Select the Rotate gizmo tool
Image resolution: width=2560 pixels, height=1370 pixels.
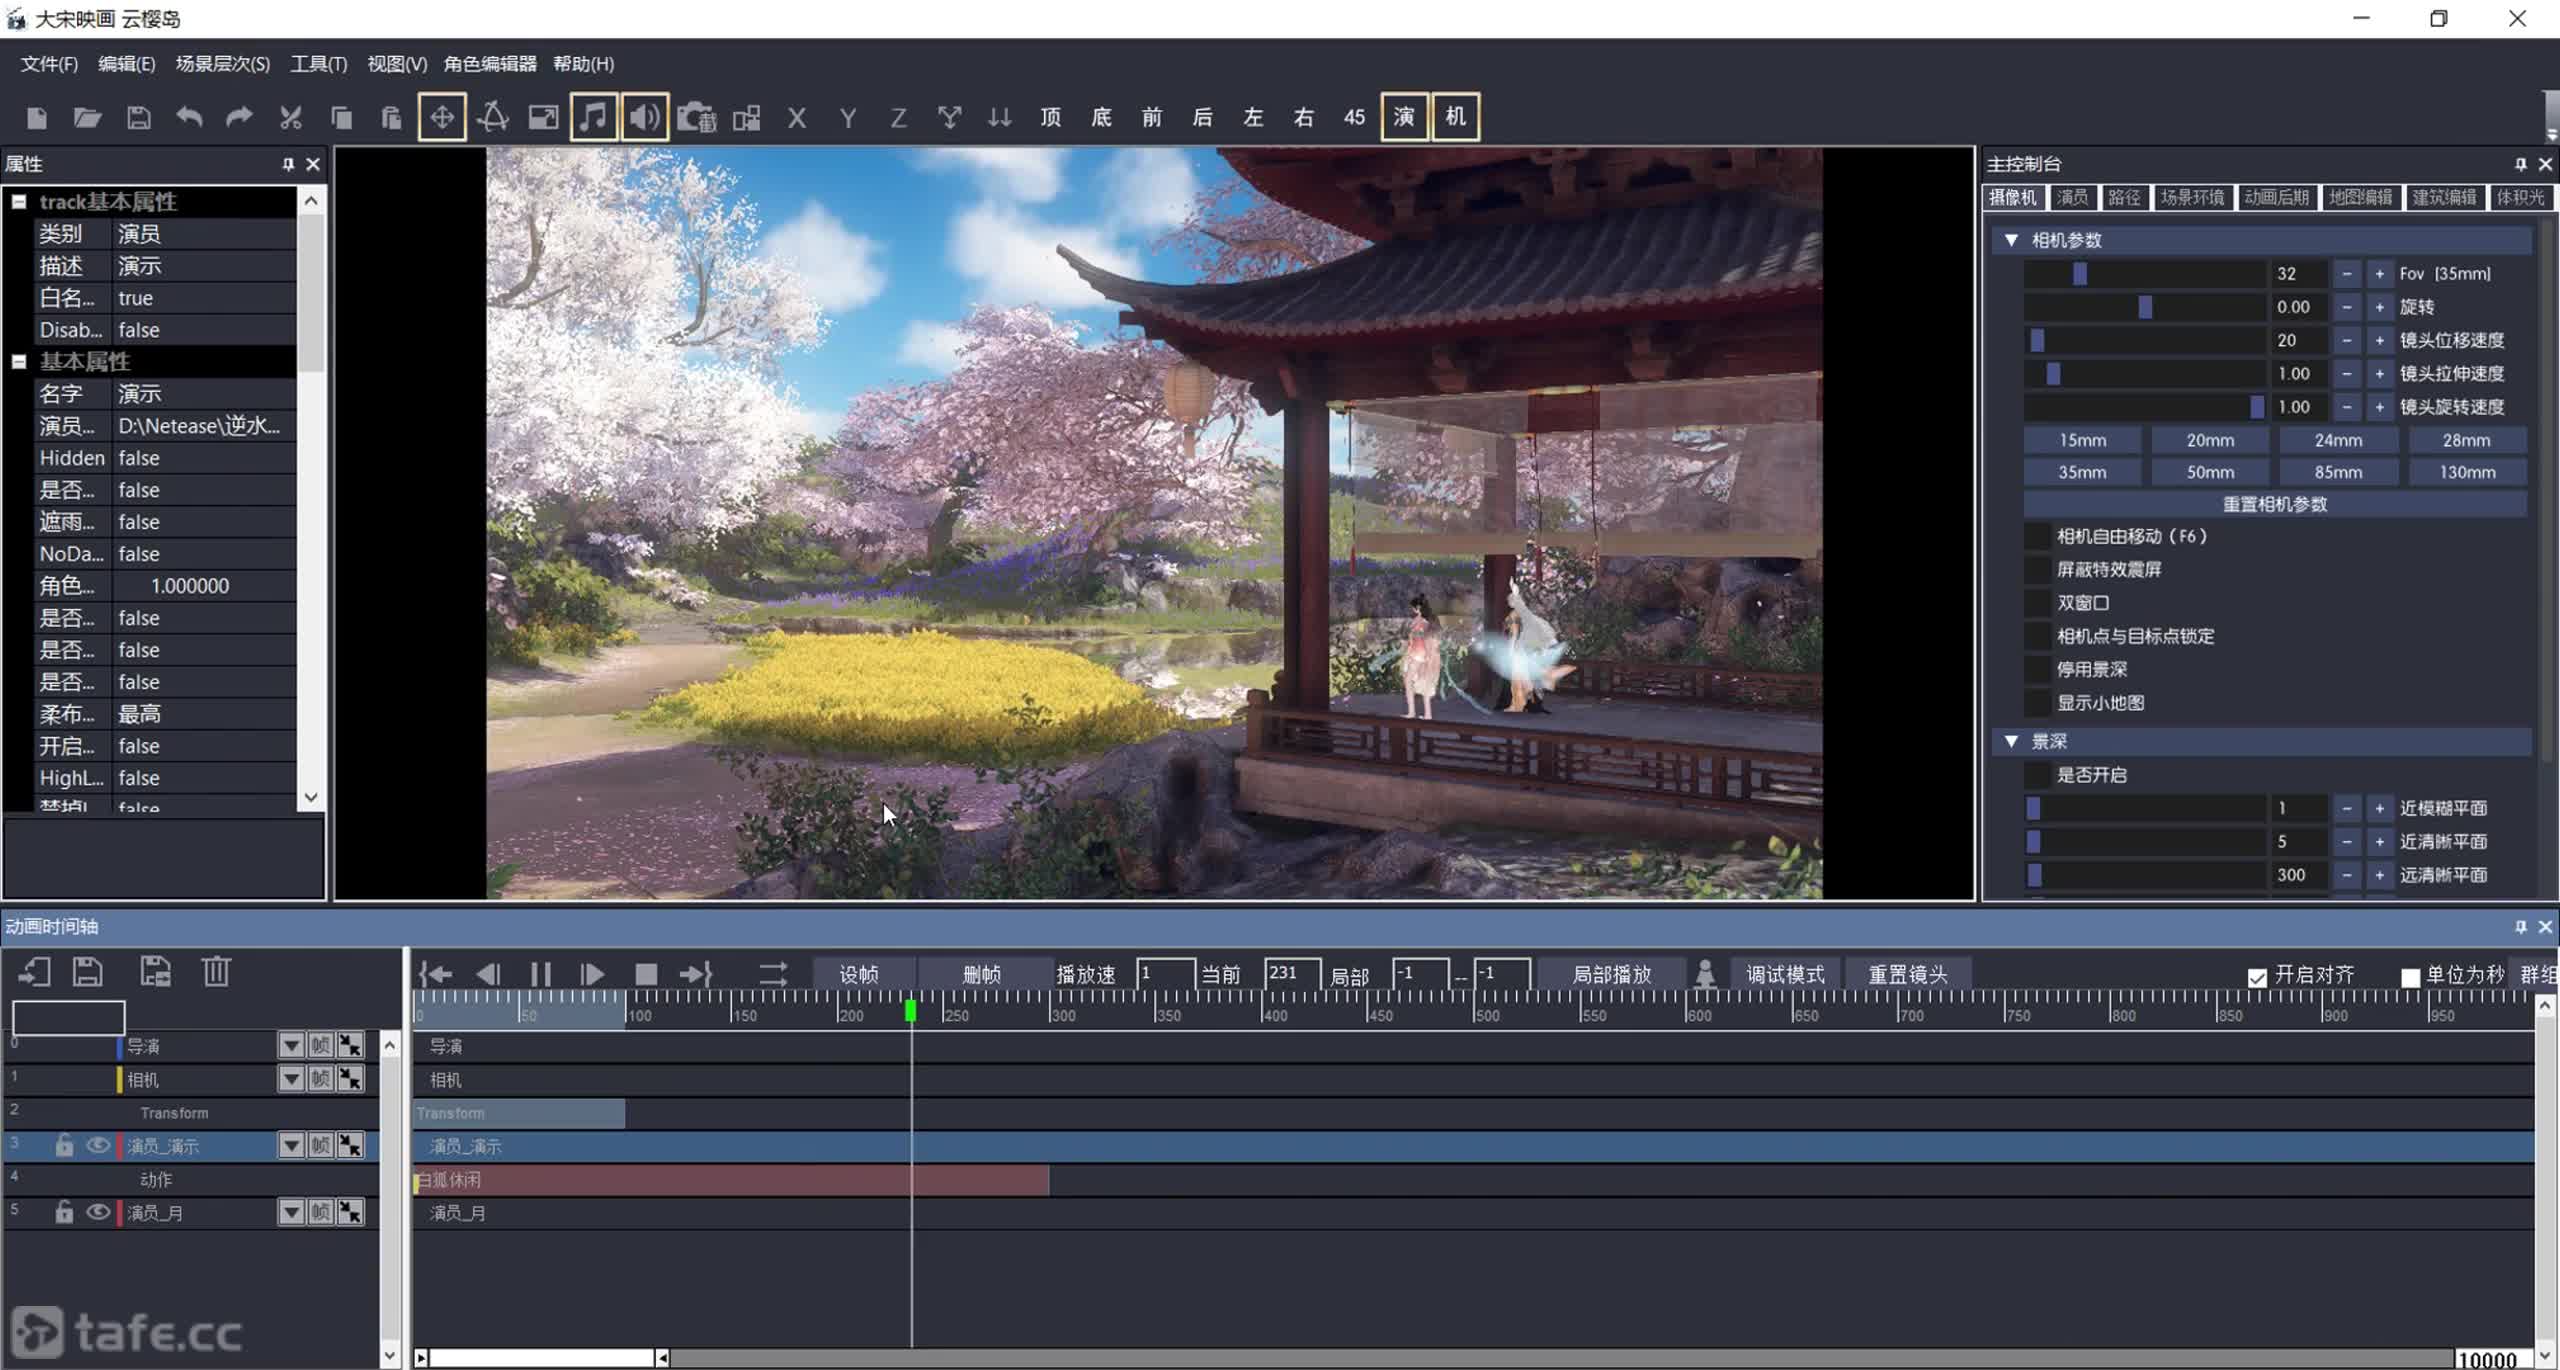point(493,118)
